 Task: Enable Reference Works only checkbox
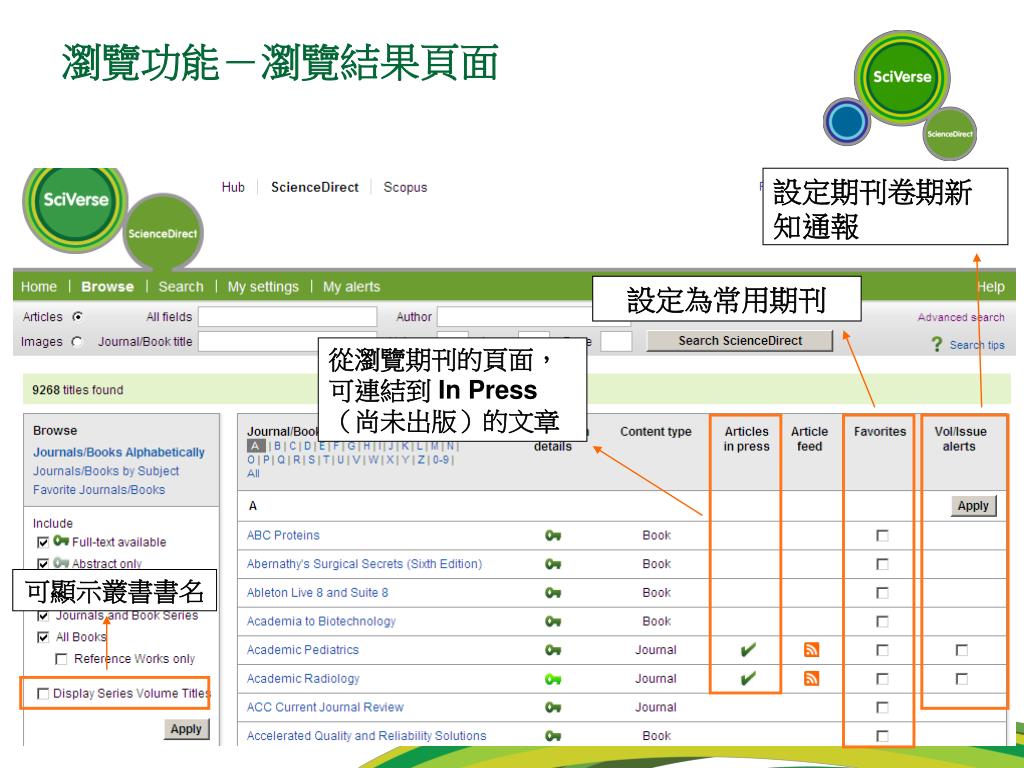tap(61, 659)
